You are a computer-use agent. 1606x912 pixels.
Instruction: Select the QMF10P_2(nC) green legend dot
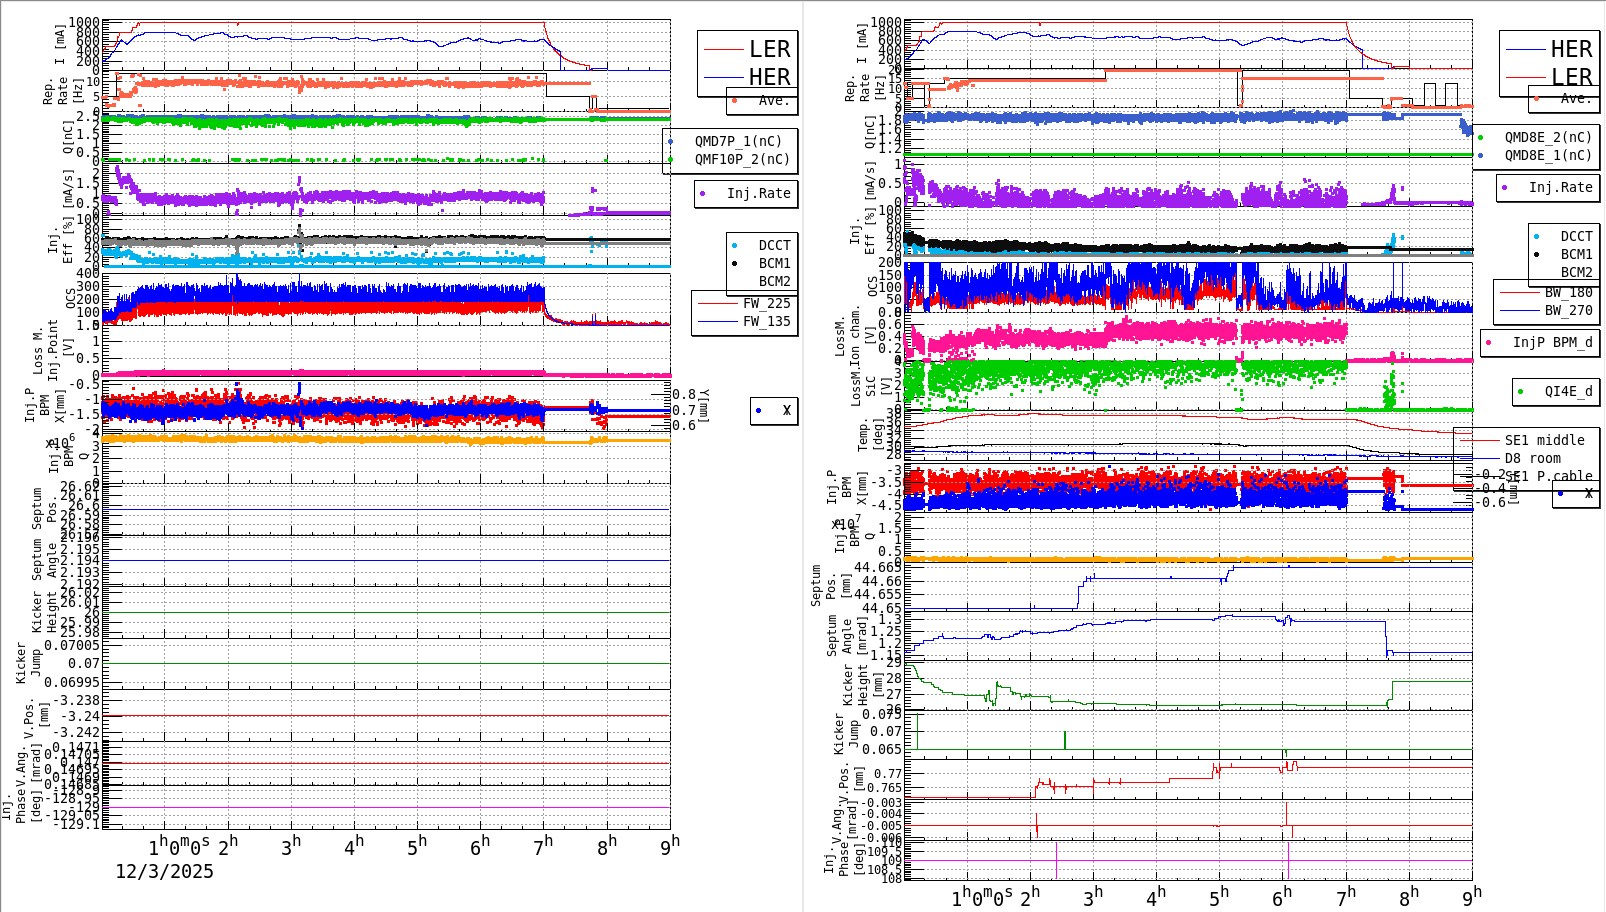(672, 158)
